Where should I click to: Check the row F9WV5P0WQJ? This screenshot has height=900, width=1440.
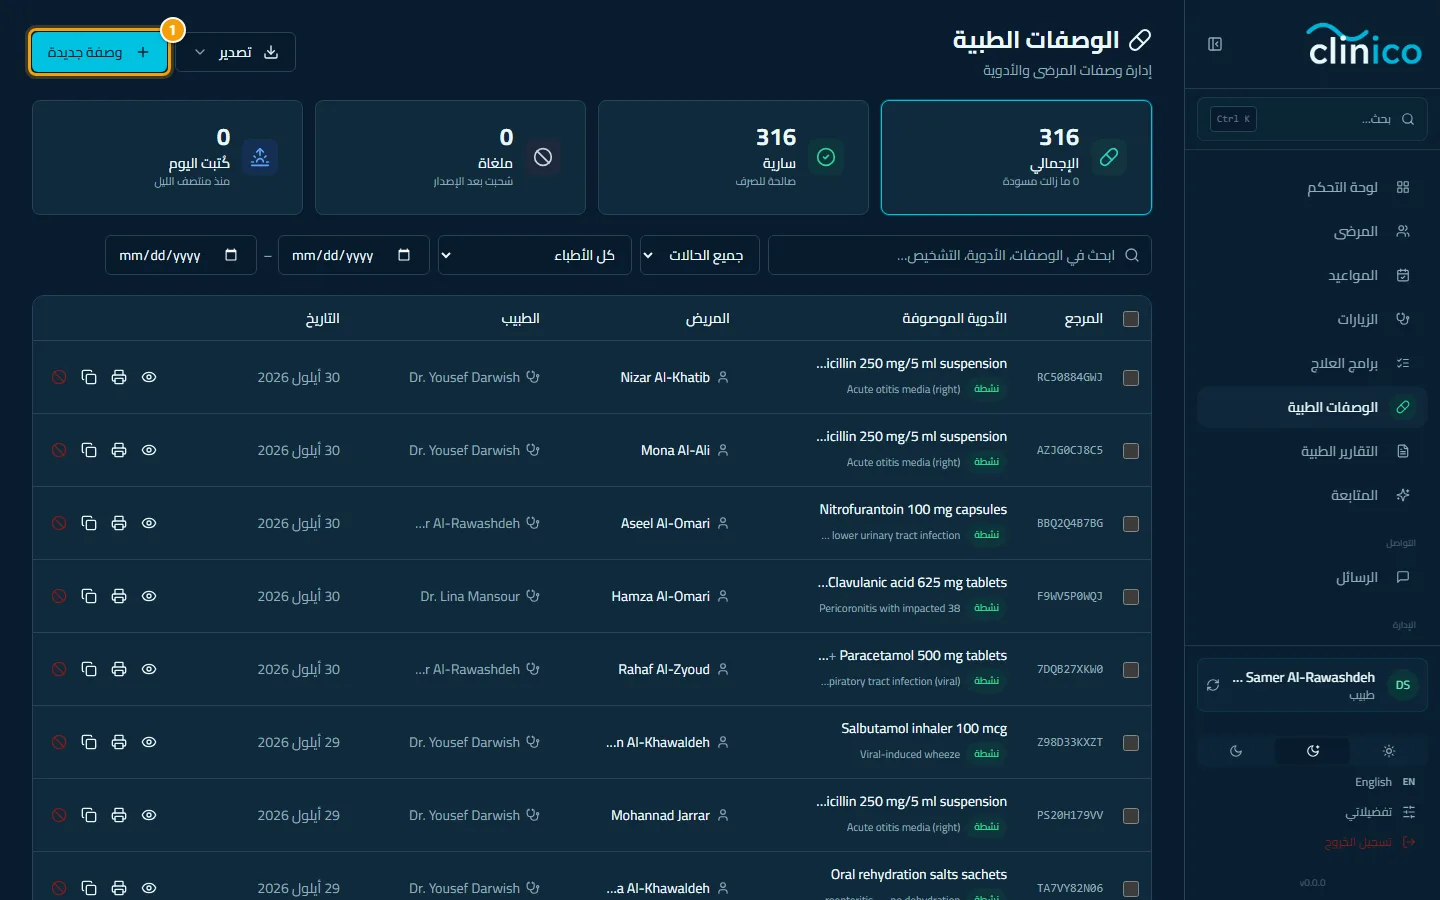pos(1131,597)
